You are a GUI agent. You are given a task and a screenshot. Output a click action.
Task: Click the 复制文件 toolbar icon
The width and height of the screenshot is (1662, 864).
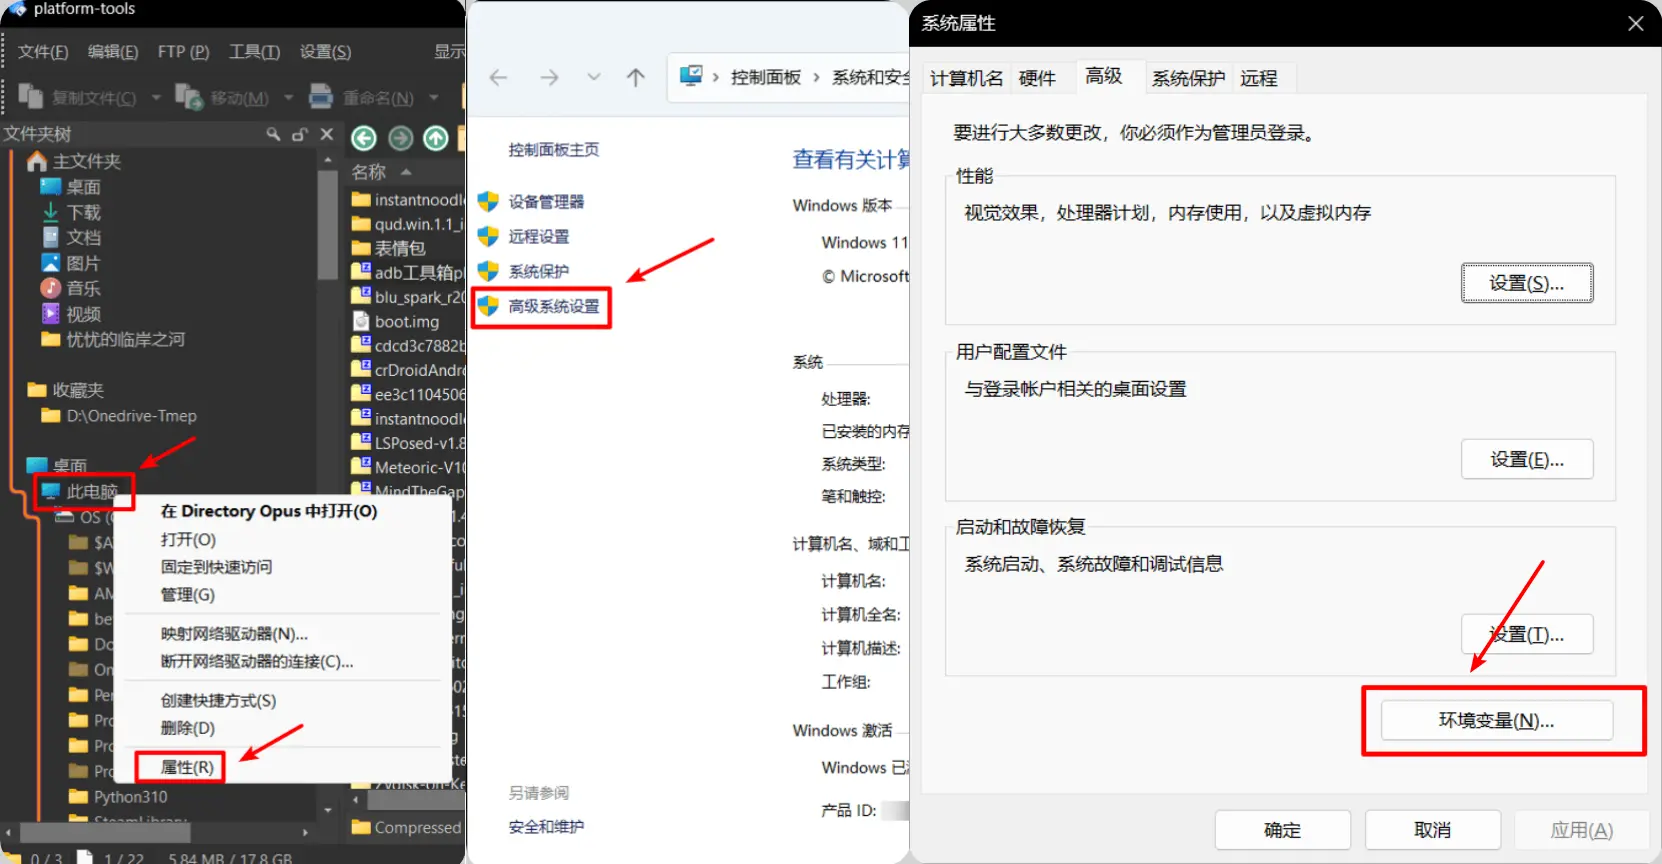(31, 97)
